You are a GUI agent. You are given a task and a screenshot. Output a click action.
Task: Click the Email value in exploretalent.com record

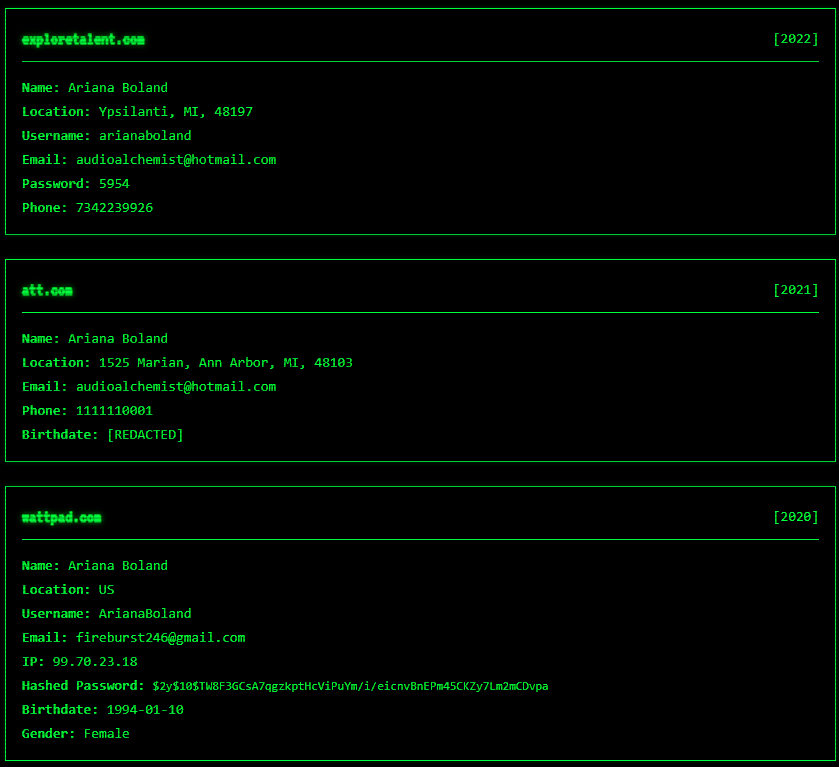[176, 160]
